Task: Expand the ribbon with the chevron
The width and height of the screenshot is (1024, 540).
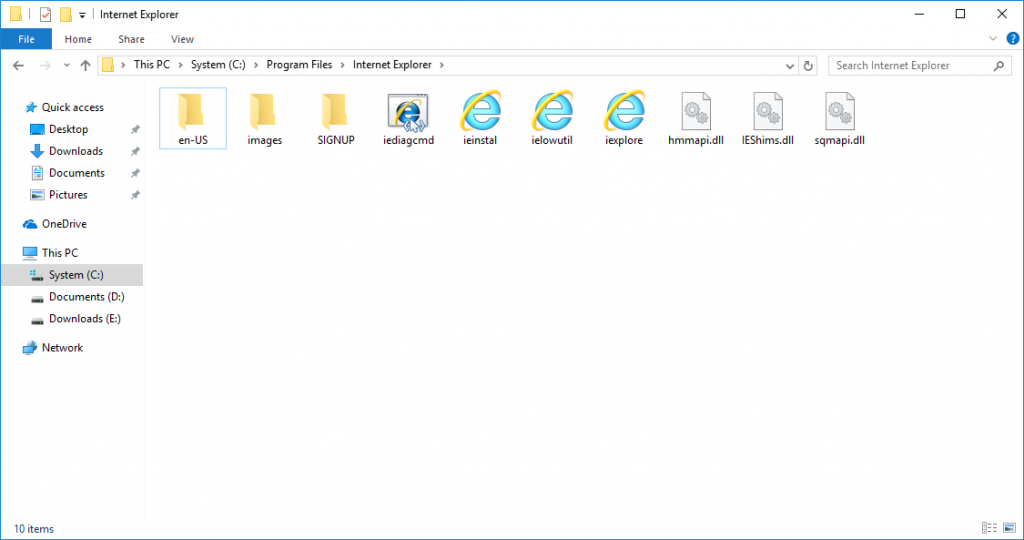Action: tap(993, 39)
